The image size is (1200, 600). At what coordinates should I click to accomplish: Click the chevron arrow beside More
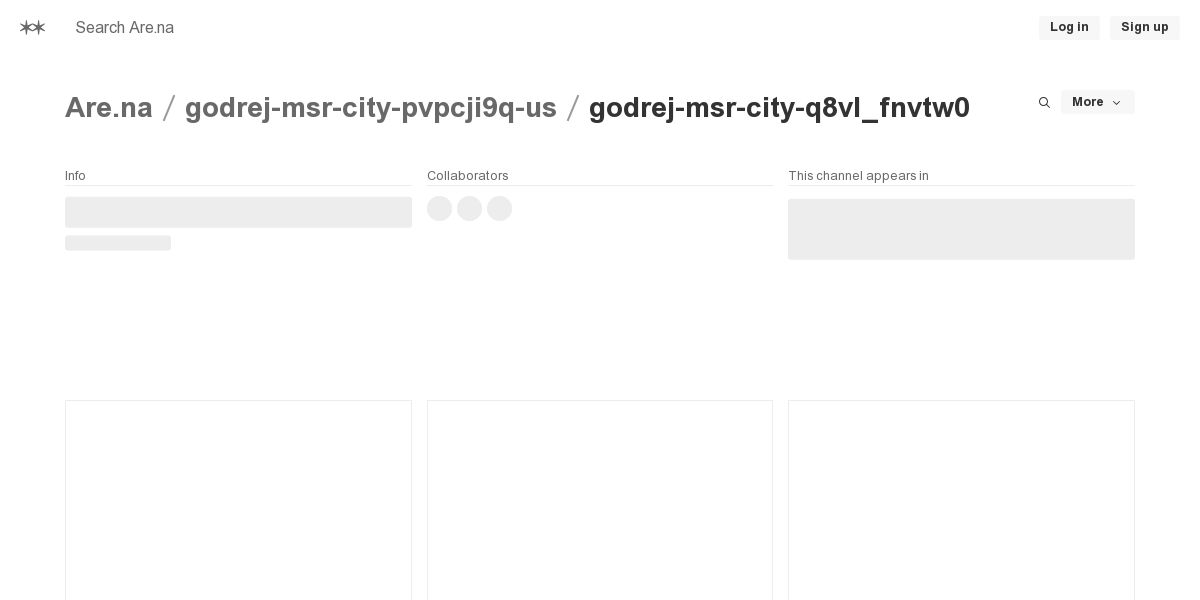click(x=1117, y=103)
